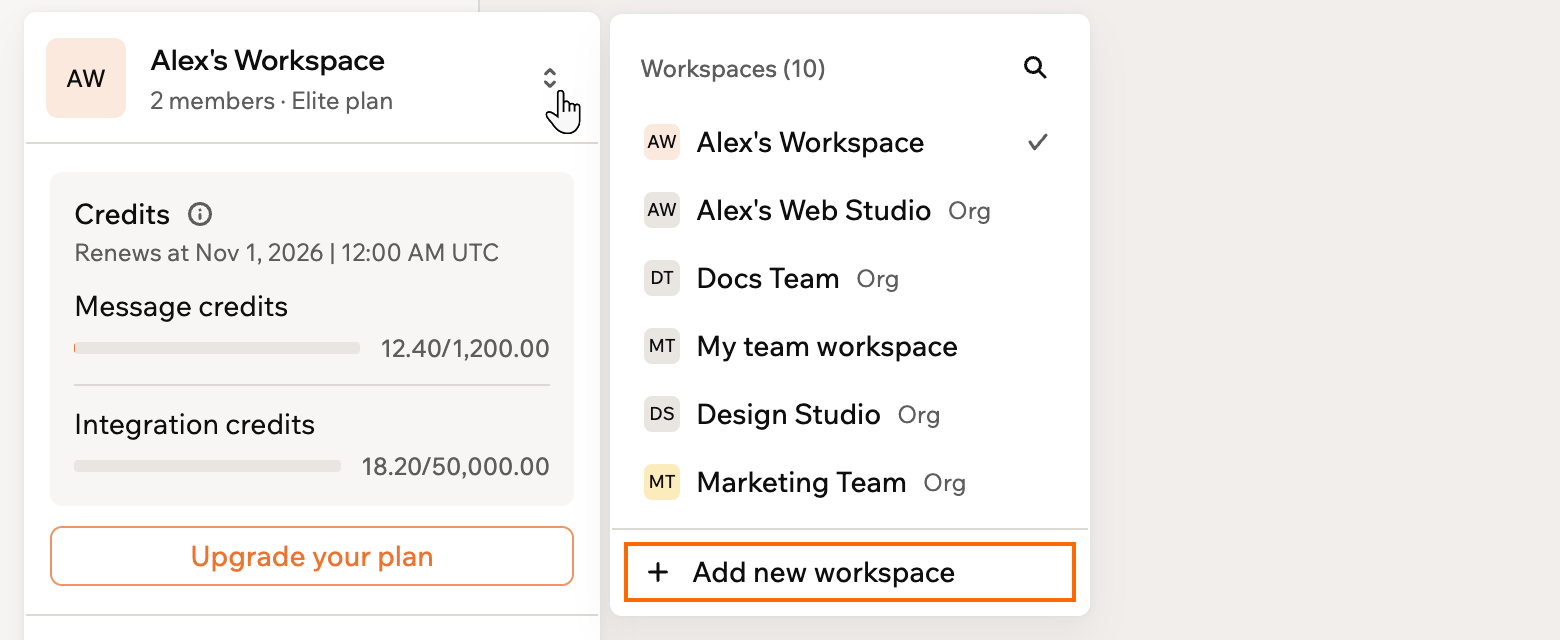Switch to the Design Studio workspace
The height and width of the screenshot is (640, 1560).
(x=850, y=414)
